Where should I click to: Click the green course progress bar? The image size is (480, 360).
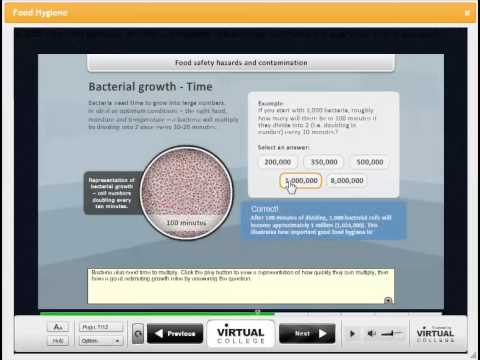coord(157,313)
